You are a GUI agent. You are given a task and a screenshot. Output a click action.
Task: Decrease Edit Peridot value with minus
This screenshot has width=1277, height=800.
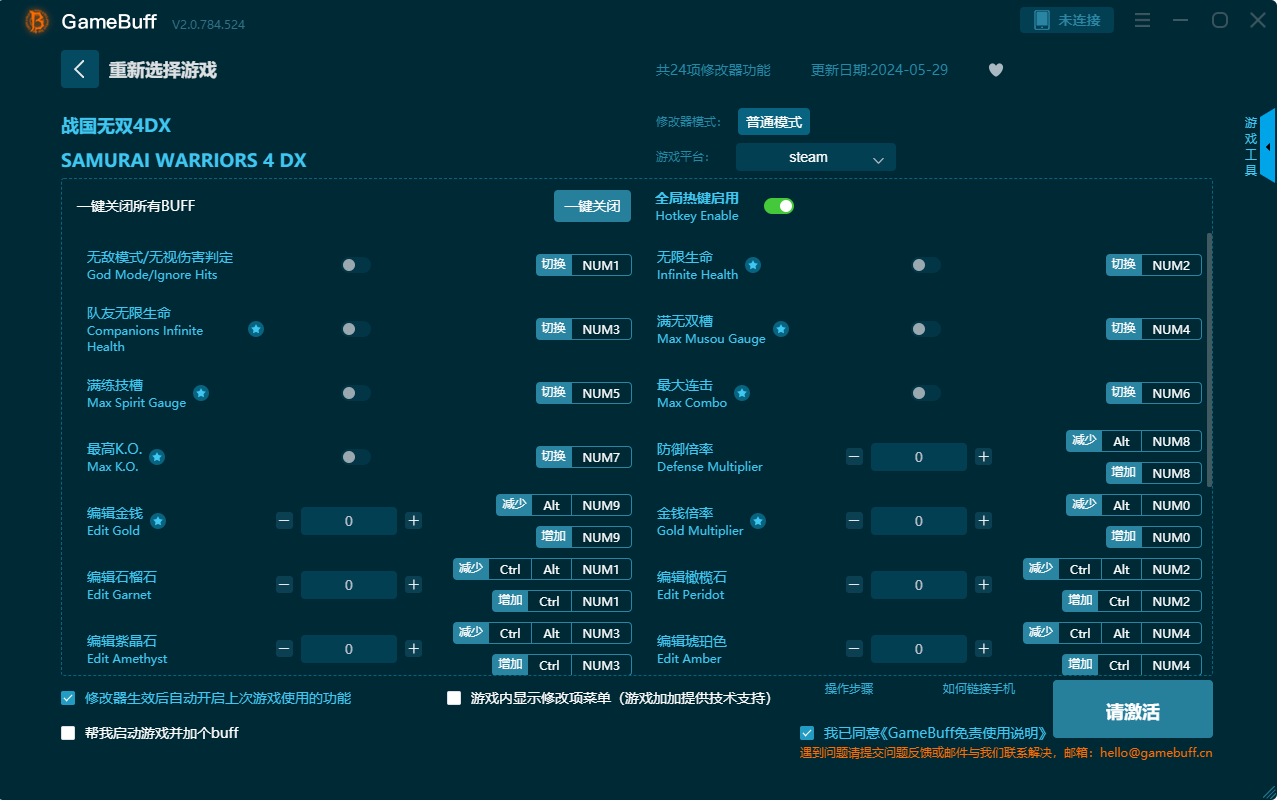click(x=854, y=585)
